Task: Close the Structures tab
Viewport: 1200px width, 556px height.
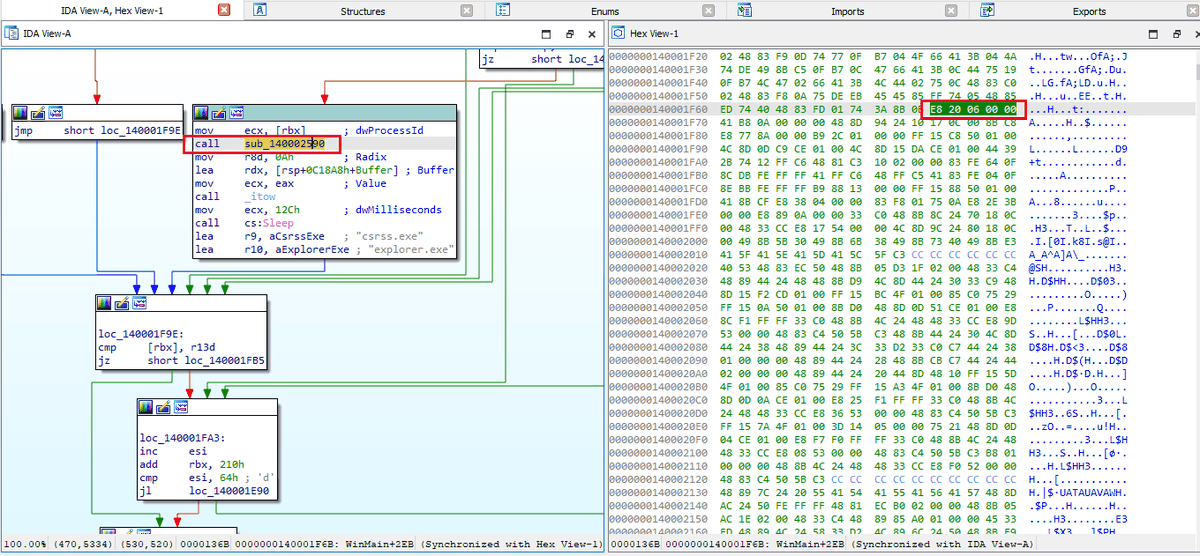Action: click(x=467, y=11)
